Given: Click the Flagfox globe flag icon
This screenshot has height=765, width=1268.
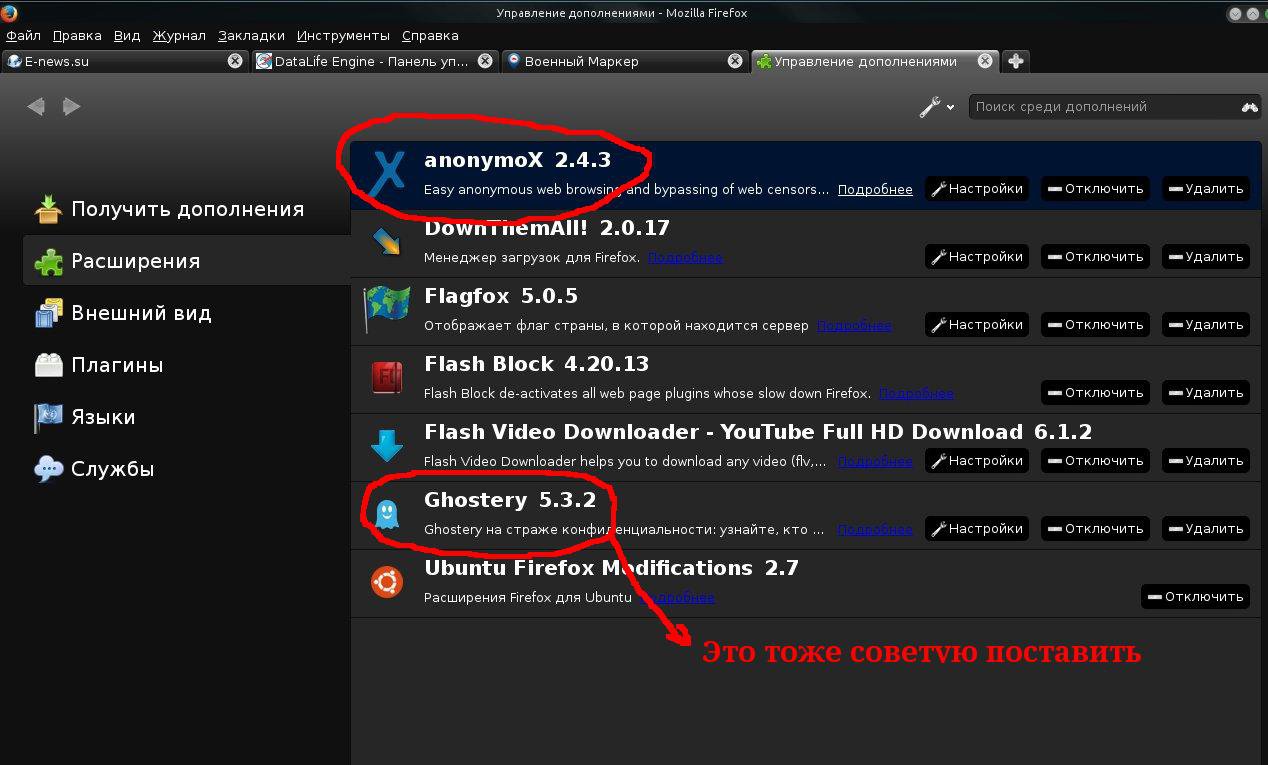Looking at the screenshot, I should (386, 309).
